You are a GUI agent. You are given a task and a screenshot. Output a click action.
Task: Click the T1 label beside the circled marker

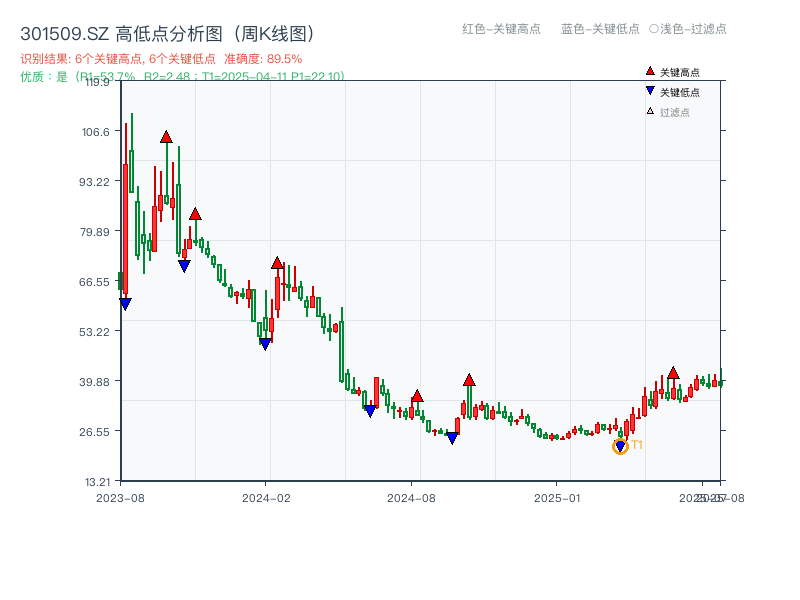(636, 445)
